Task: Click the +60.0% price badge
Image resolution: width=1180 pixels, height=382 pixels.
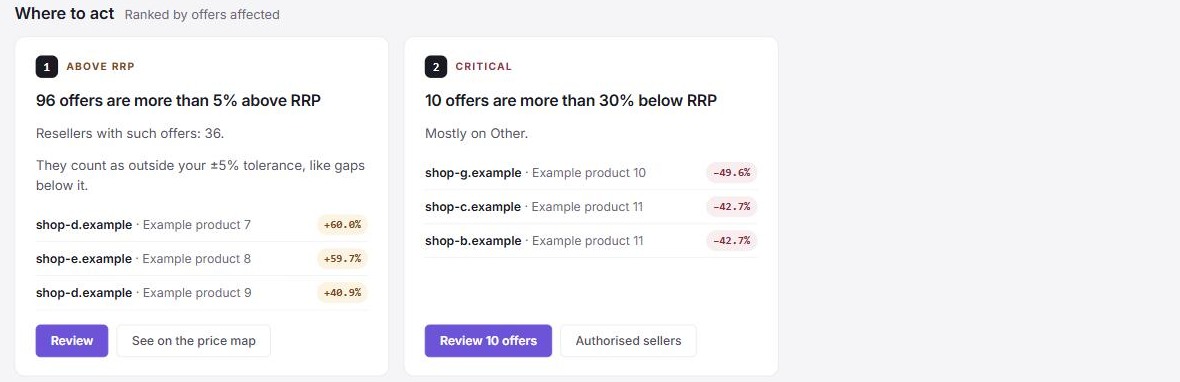Action: tap(342, 224)
